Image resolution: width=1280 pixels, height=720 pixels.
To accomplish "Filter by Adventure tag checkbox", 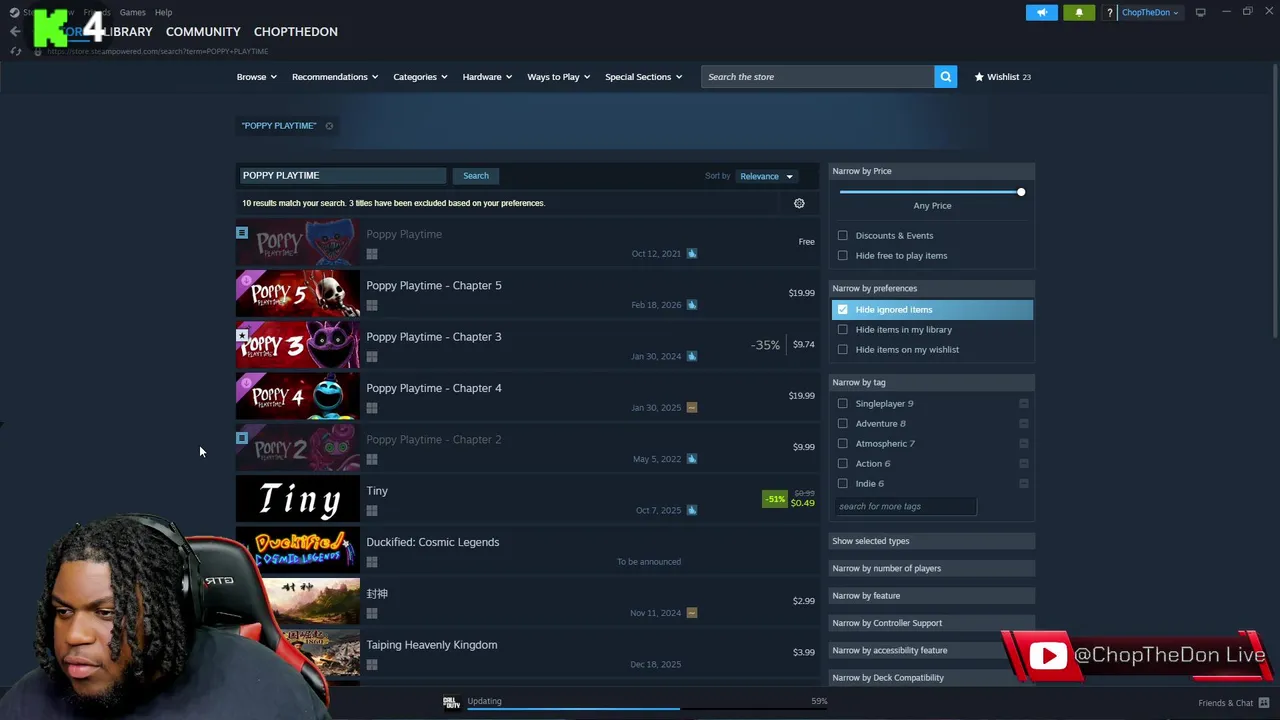I will (x=843, y=424).
